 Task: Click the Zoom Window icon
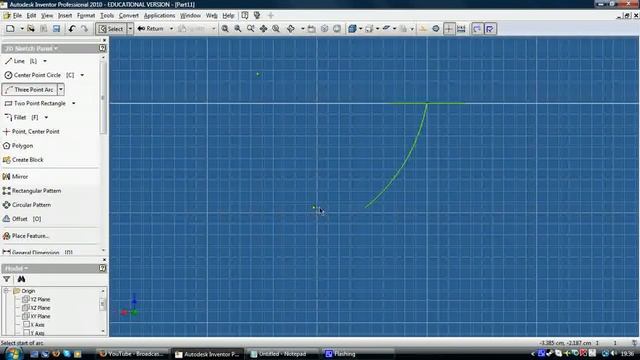pyautogui.click(x=238, y=29)
